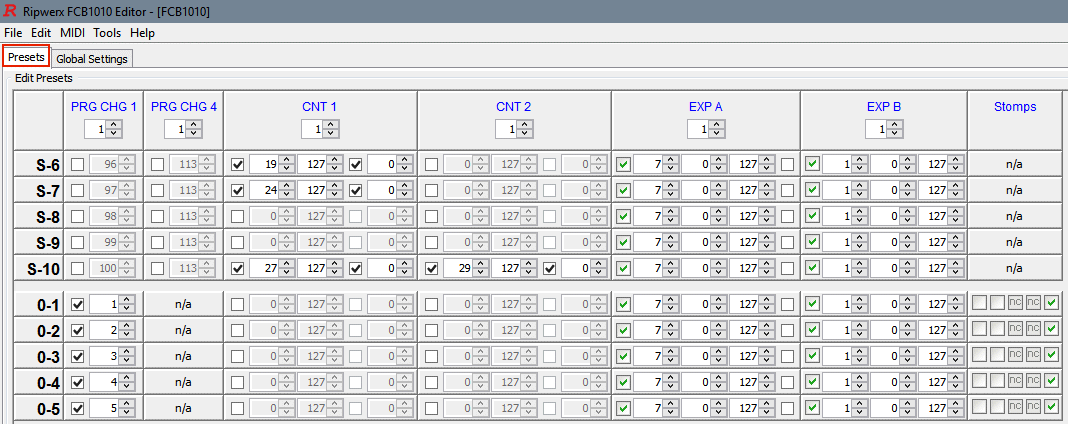Open the Edit menu

pyautogui.click(x=41, y=33)
